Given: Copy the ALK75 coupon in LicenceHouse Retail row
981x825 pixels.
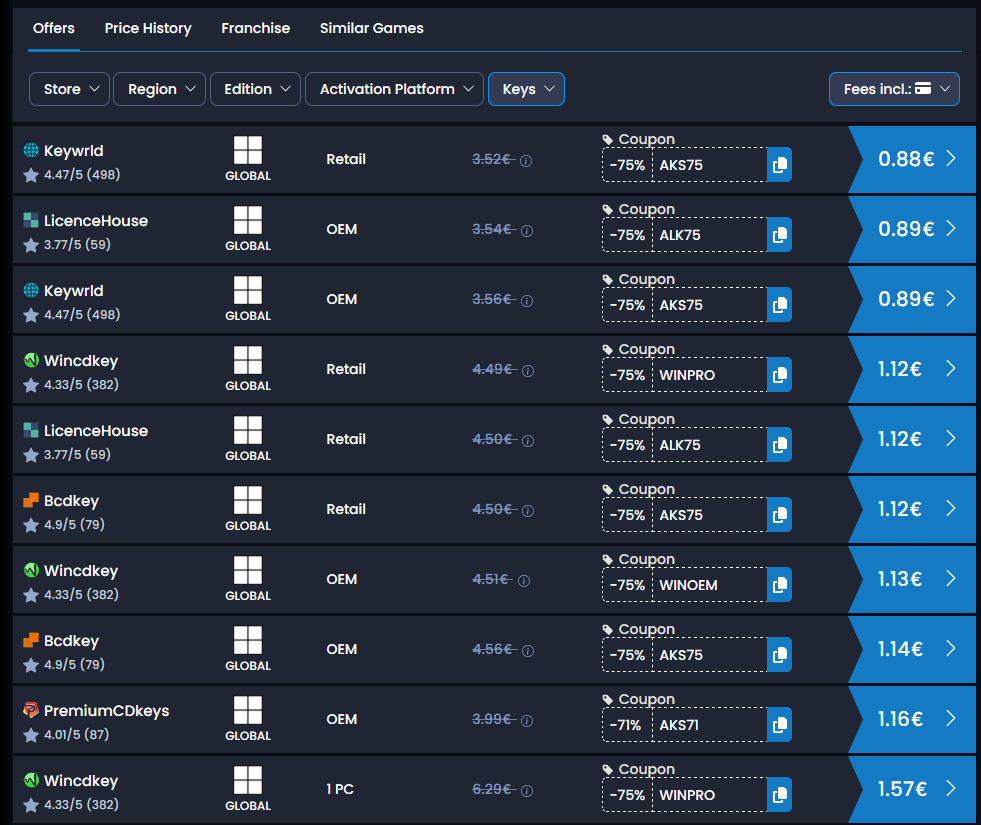Looking at the screenshot, I should (779, 445).
